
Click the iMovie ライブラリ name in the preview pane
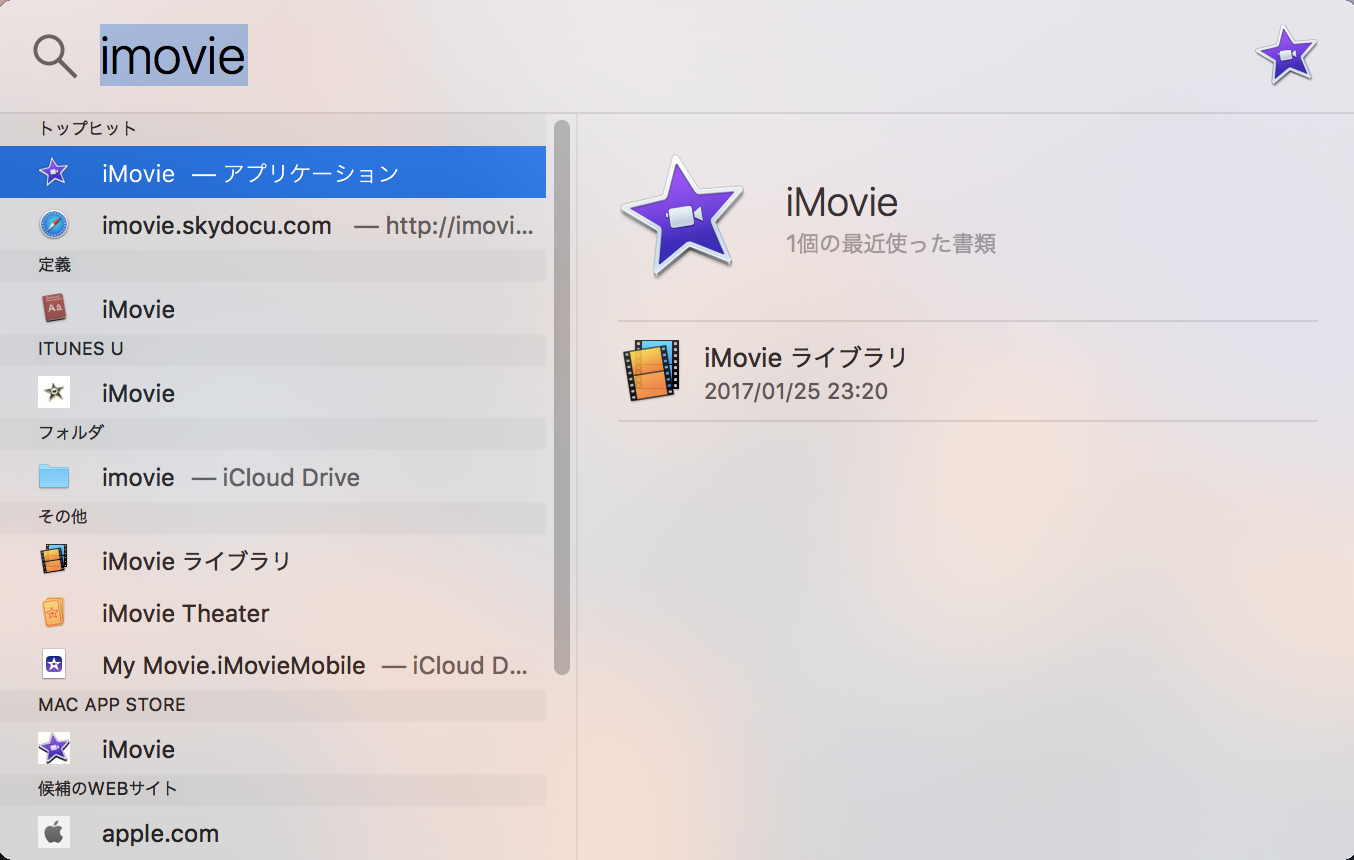pos(806,357)
